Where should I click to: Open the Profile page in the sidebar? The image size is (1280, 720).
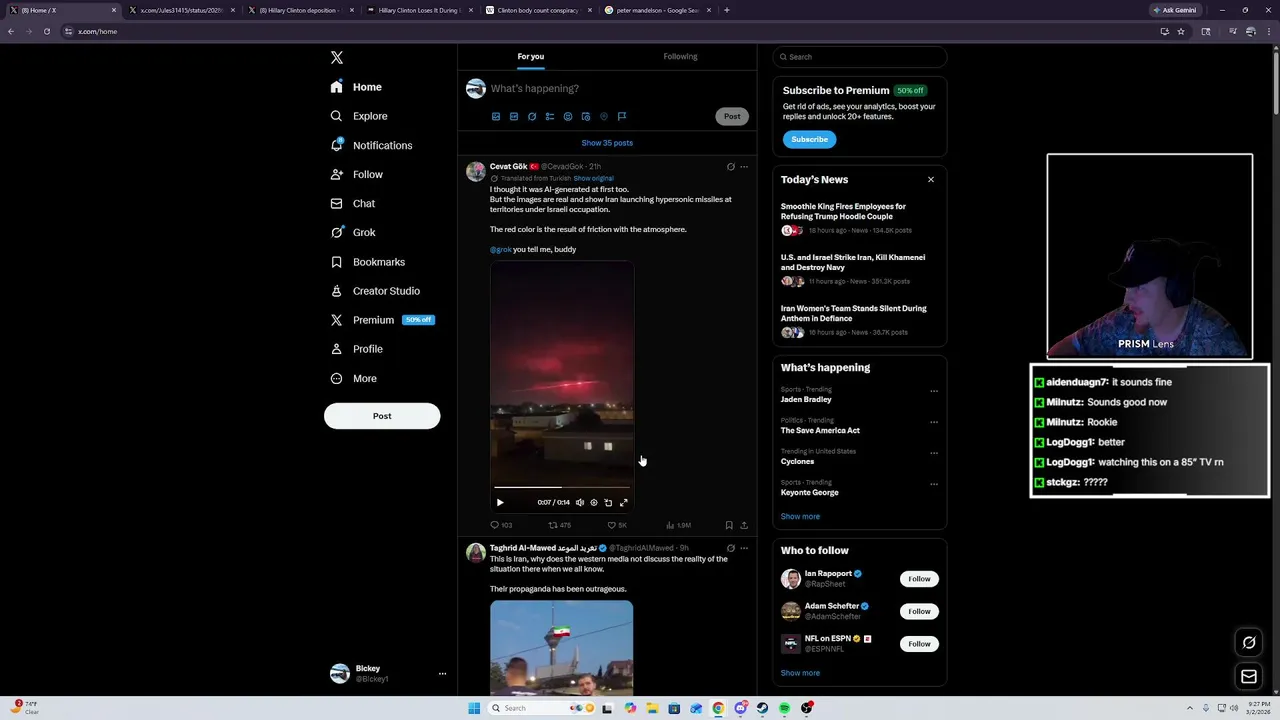point(357,349)
